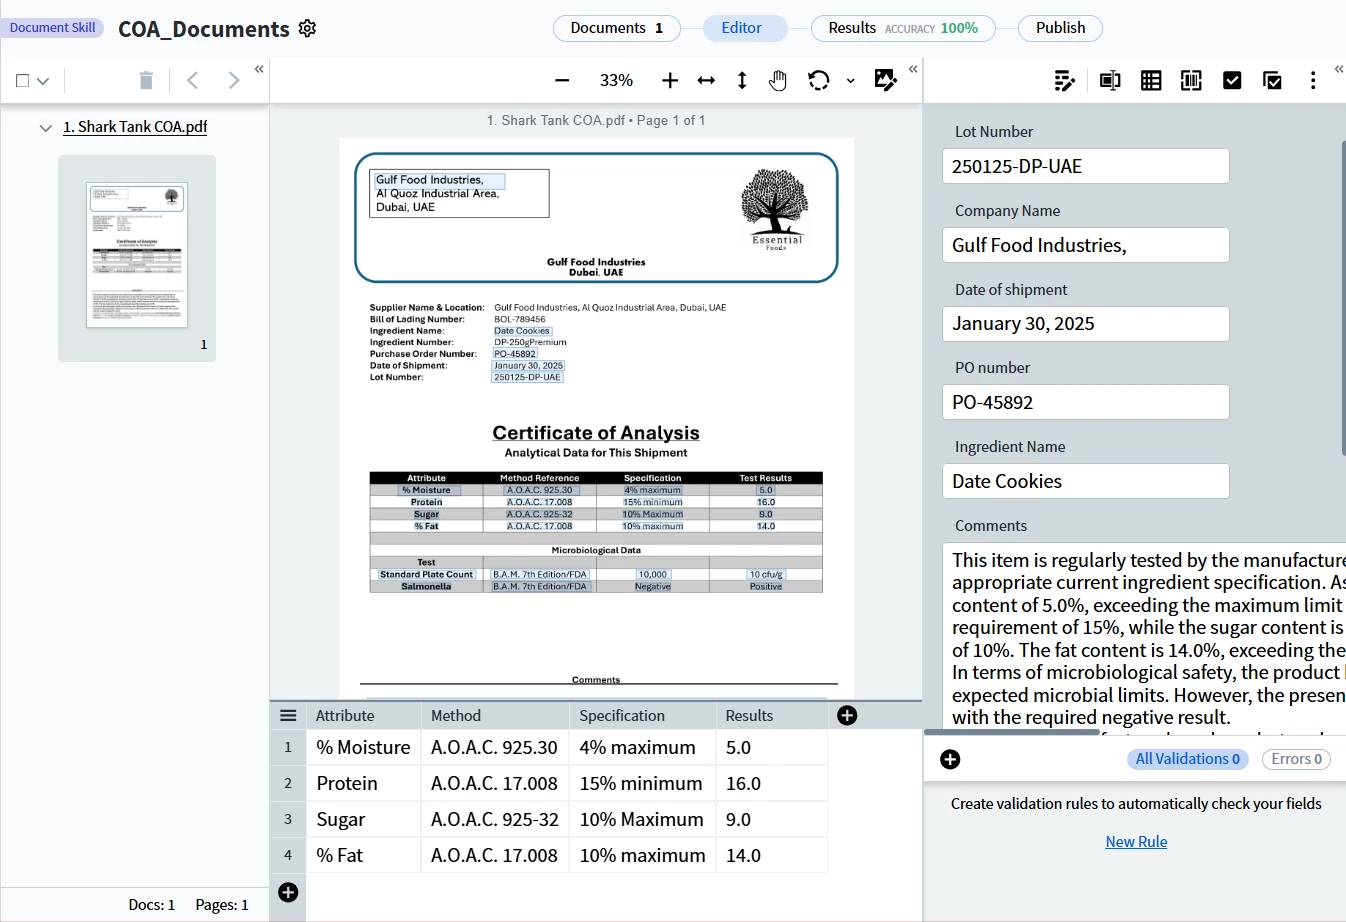The height and width of the screenshot is (922, 1346).
Task: Select the '4% maximum' specification cell
Action: [642, 747]
